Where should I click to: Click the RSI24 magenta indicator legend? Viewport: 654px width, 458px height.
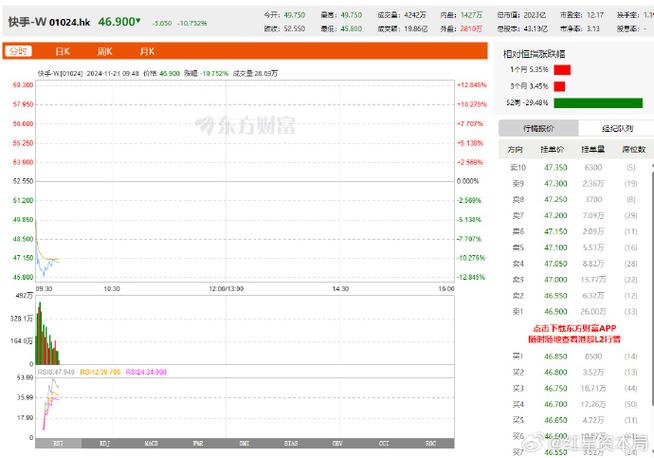click(x=146, y=372)
